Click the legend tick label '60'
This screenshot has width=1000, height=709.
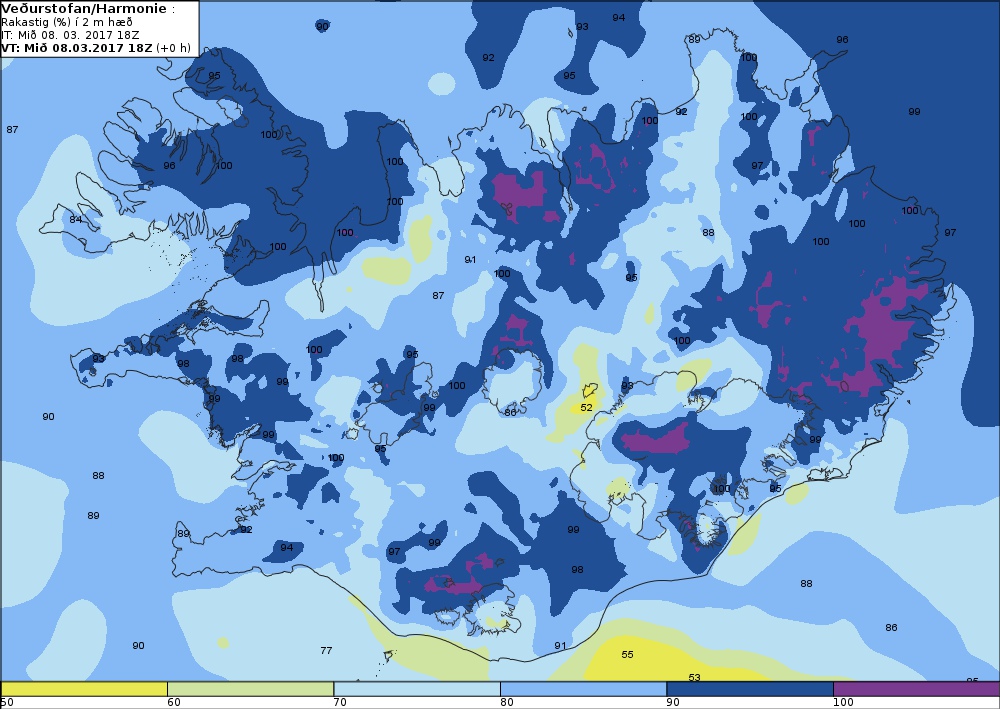[173, 703]
